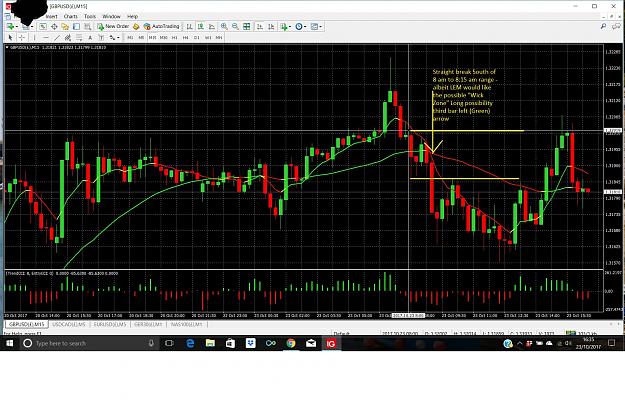Select the Equidistant Channel tool
The width and height of the screenshot is (625, 400).
point(68,37)
